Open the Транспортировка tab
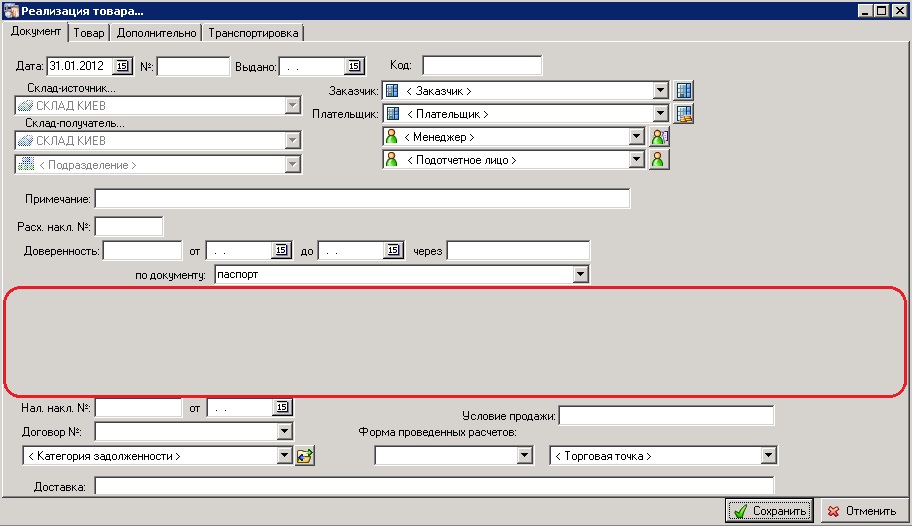 tap(253, 33)
